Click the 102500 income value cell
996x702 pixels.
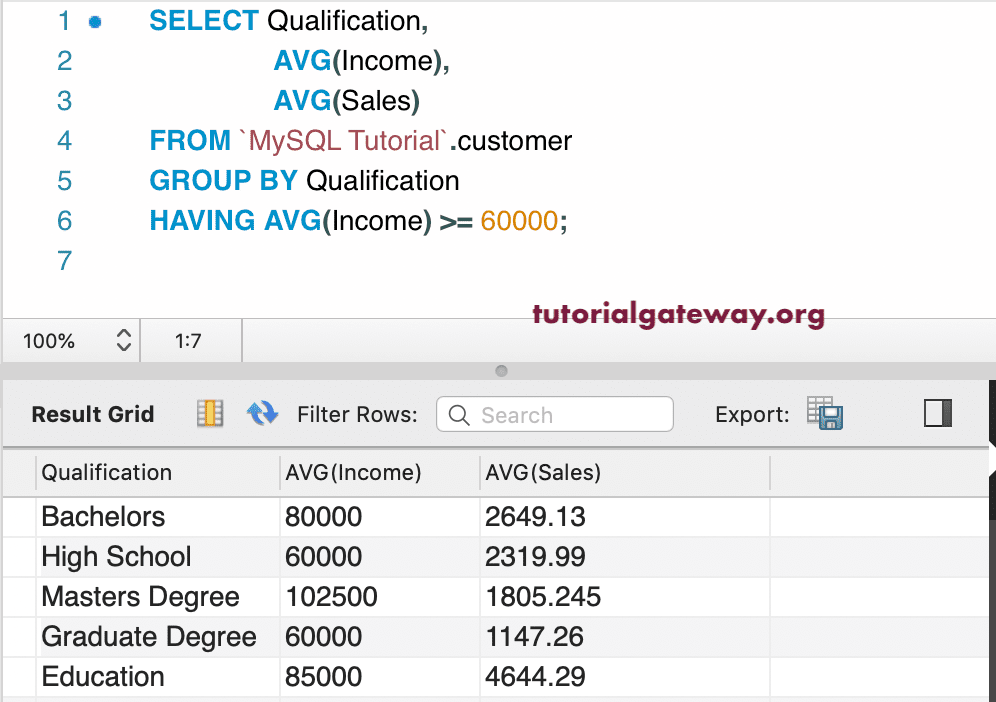(x=332, y=597)
